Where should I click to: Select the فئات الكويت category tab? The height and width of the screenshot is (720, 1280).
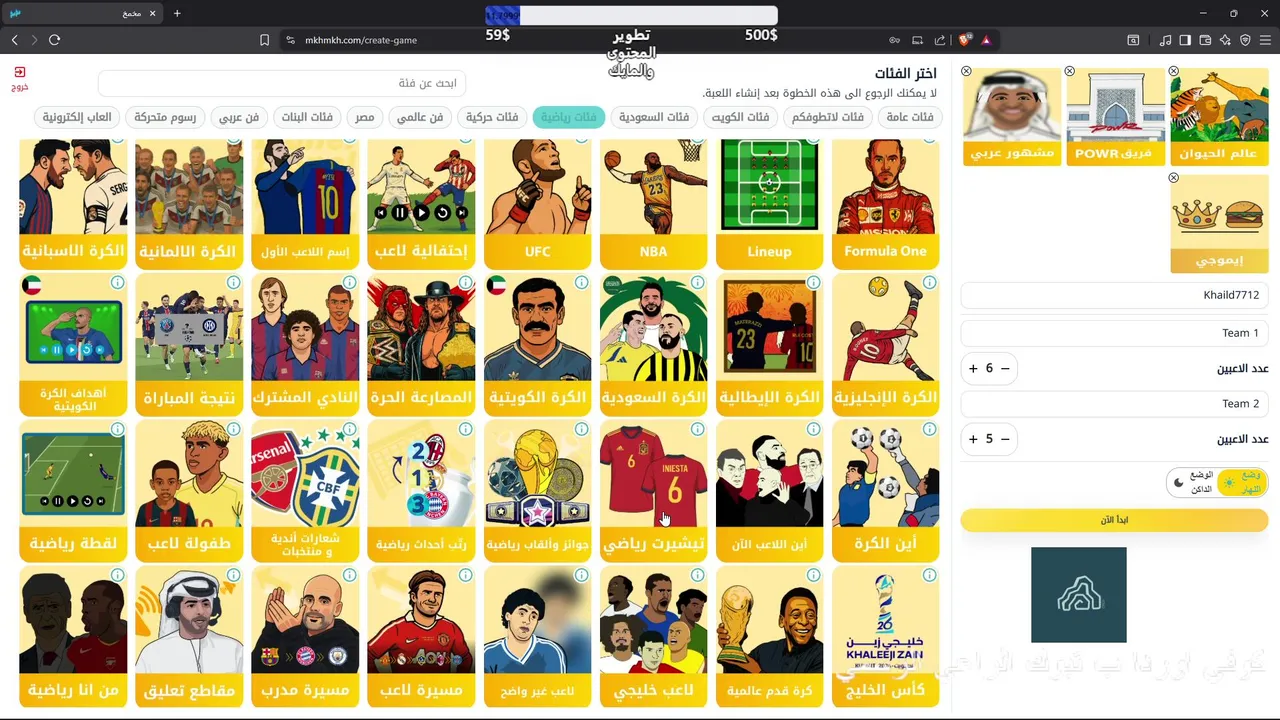(740, 117)
